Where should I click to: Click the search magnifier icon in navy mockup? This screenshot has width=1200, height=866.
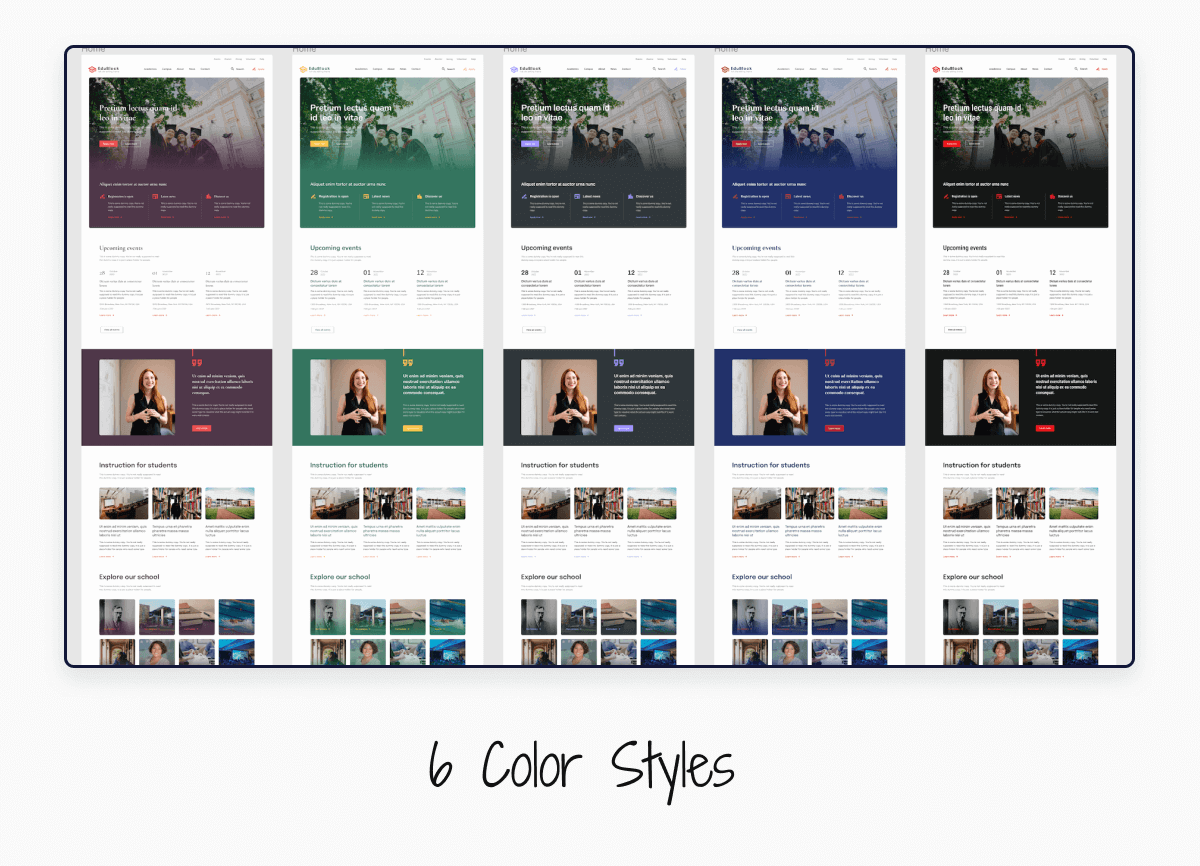[x=866, y=69]
